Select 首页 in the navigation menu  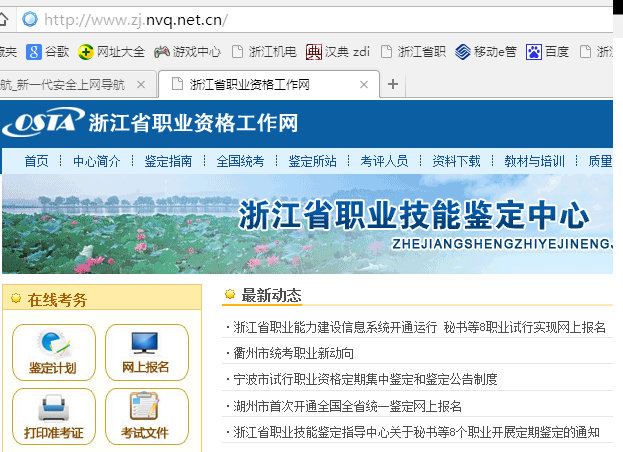point(36,161)
